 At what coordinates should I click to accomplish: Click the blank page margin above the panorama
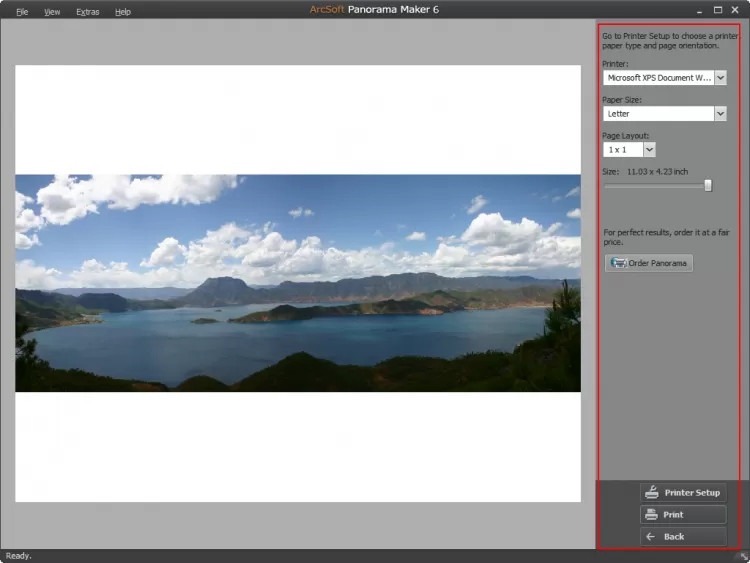[297, 120]
